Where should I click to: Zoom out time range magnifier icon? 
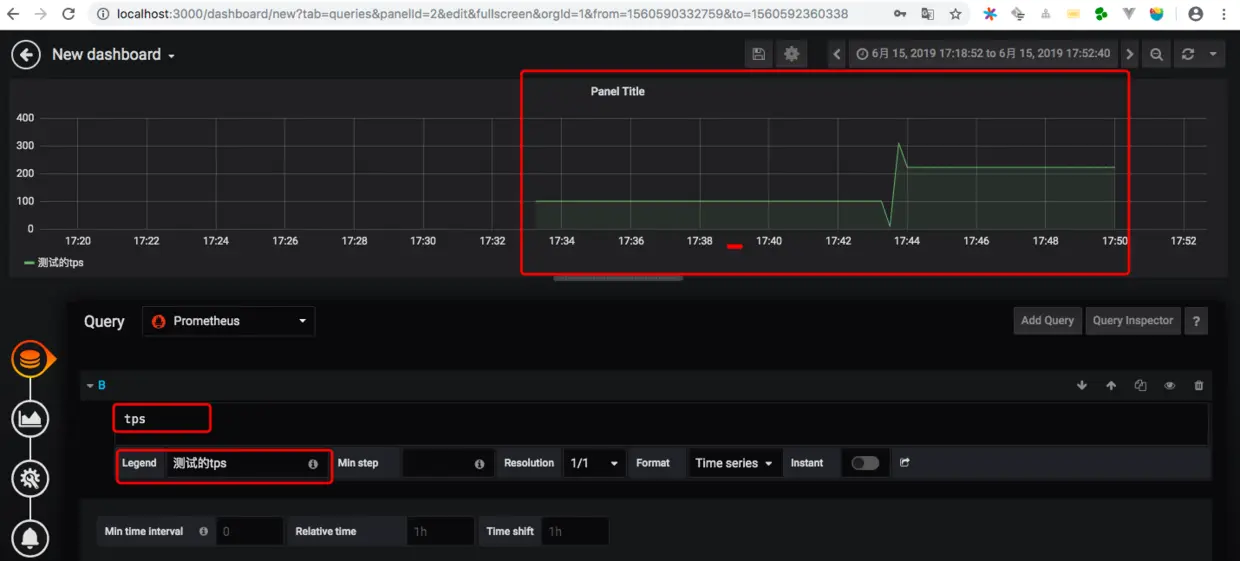[x=1156, y=54]
